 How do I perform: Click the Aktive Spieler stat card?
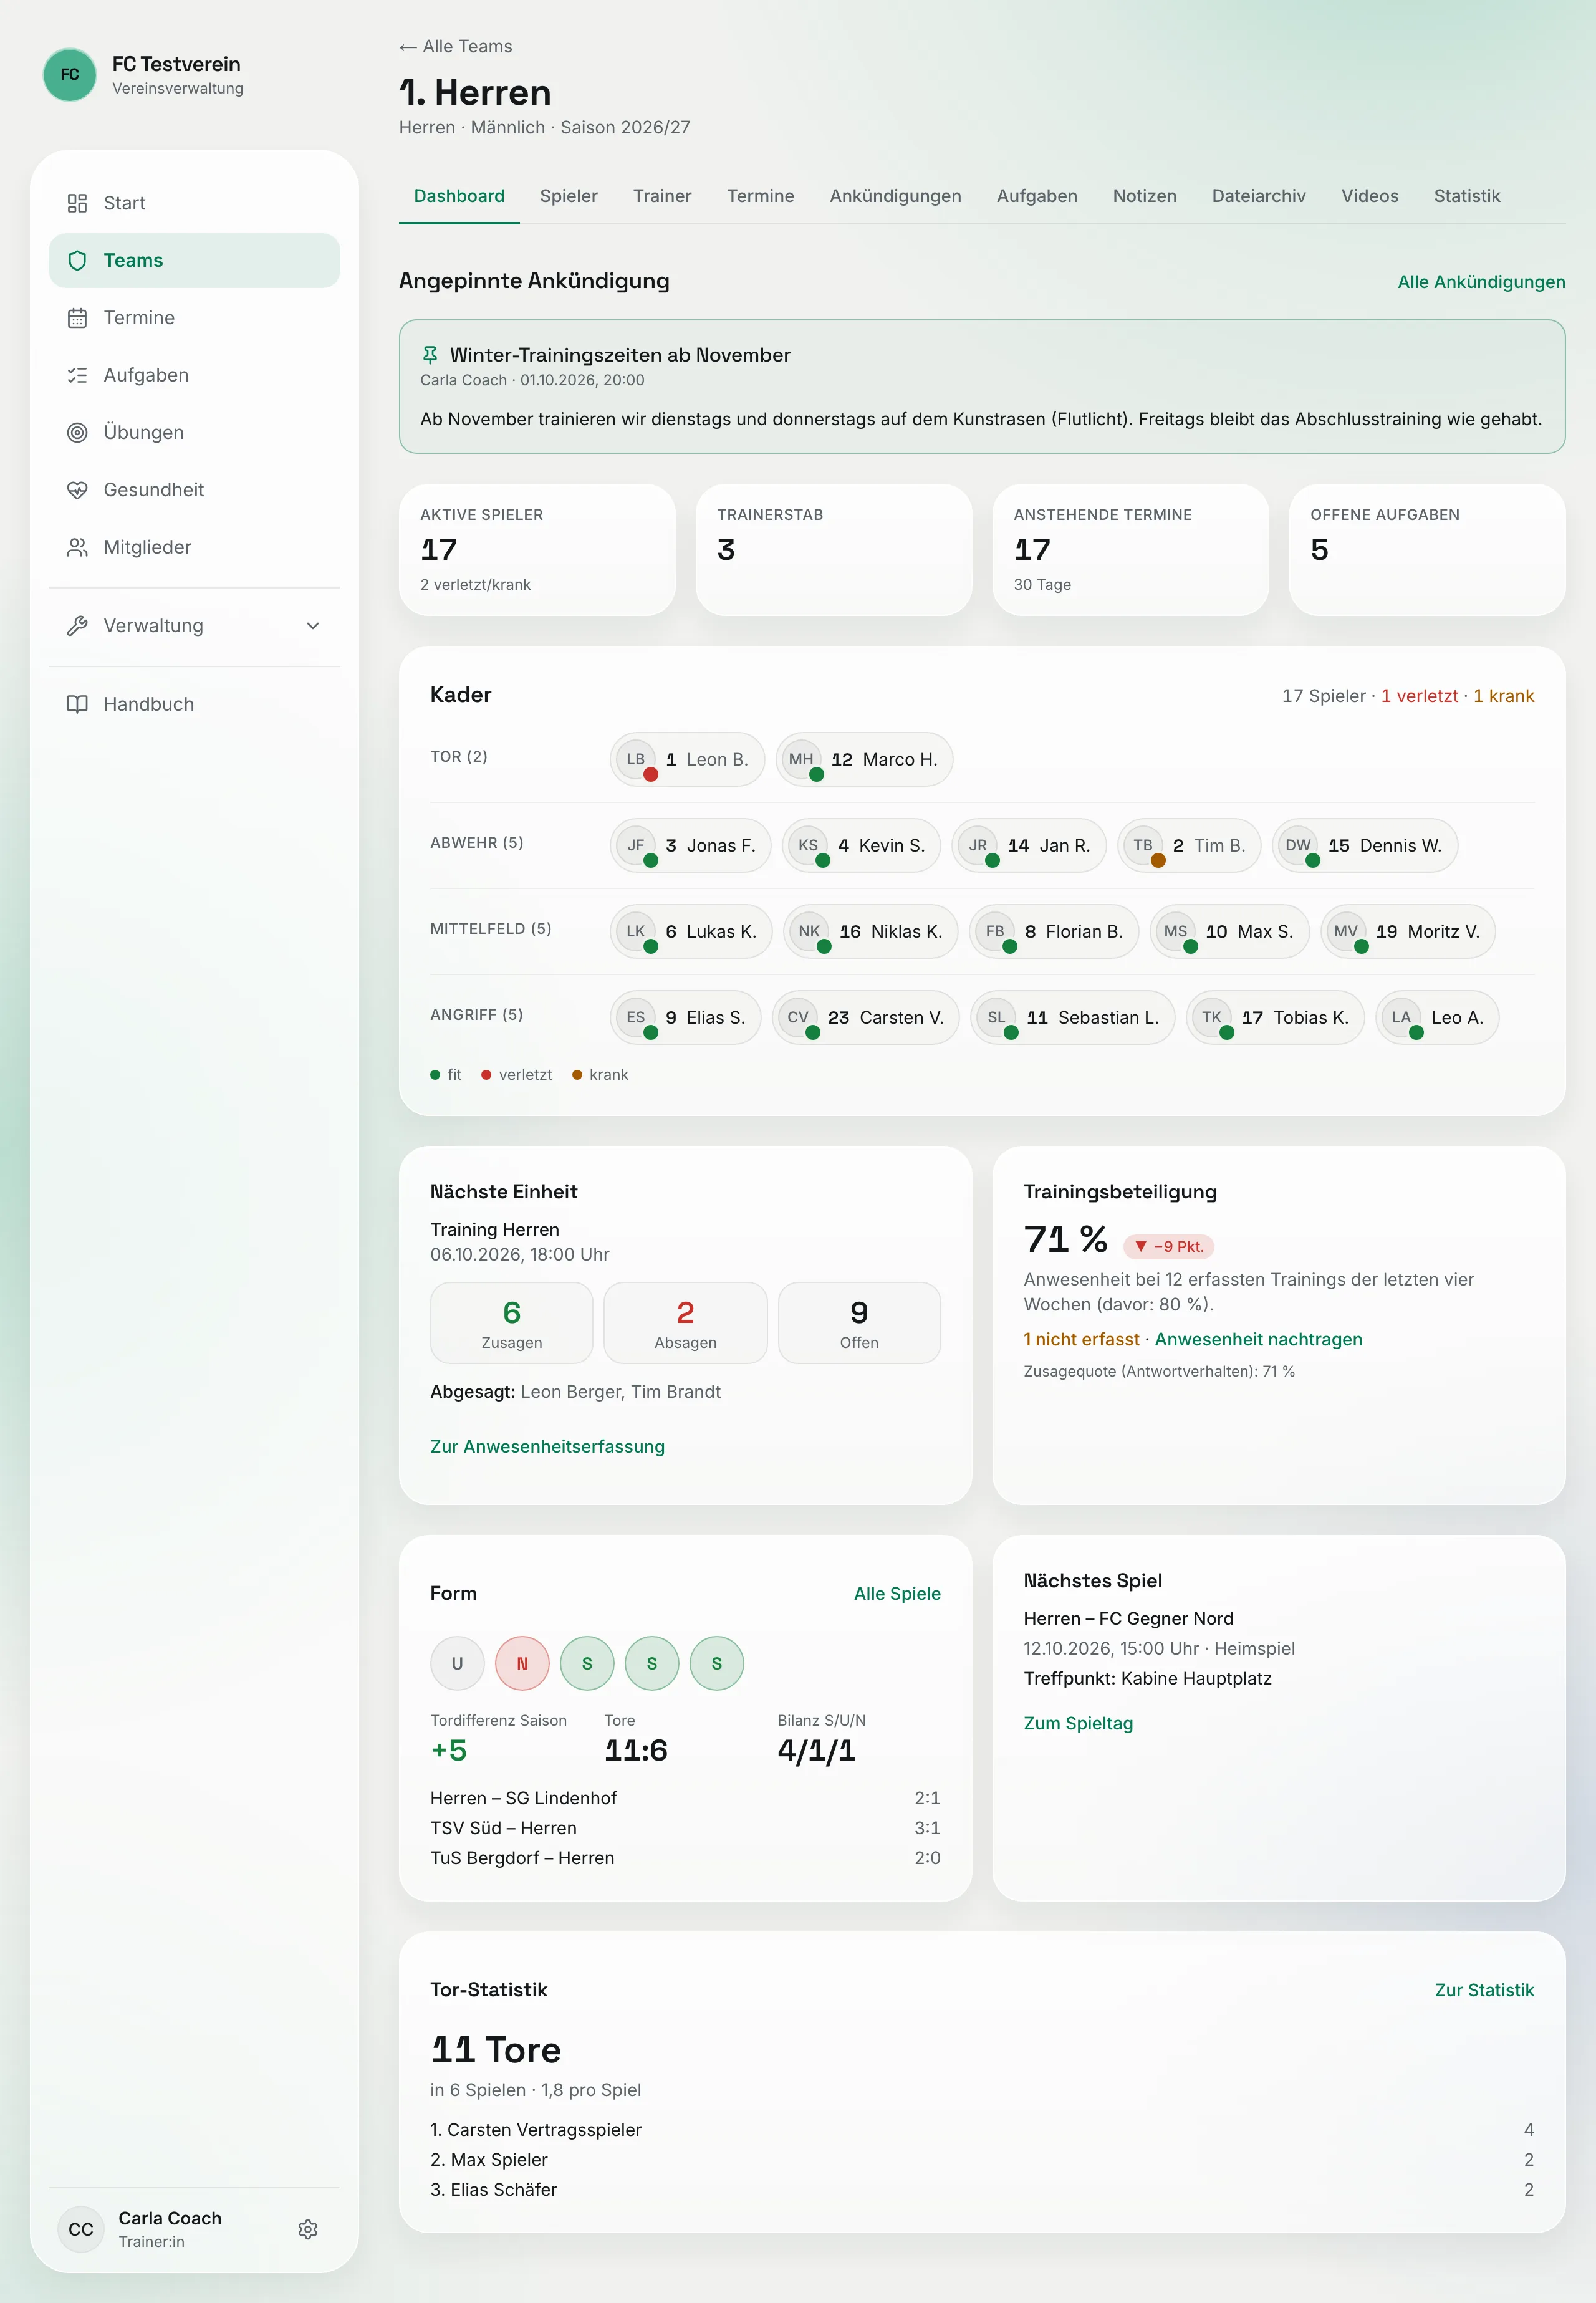point(537,550)
